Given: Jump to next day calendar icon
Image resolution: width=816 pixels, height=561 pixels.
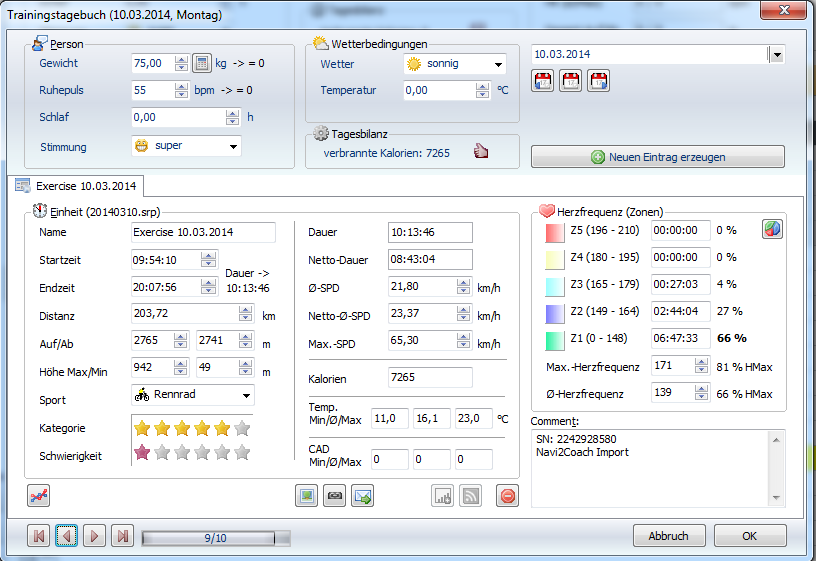Looking at the screenshot, I should click(x=598, y=82).
